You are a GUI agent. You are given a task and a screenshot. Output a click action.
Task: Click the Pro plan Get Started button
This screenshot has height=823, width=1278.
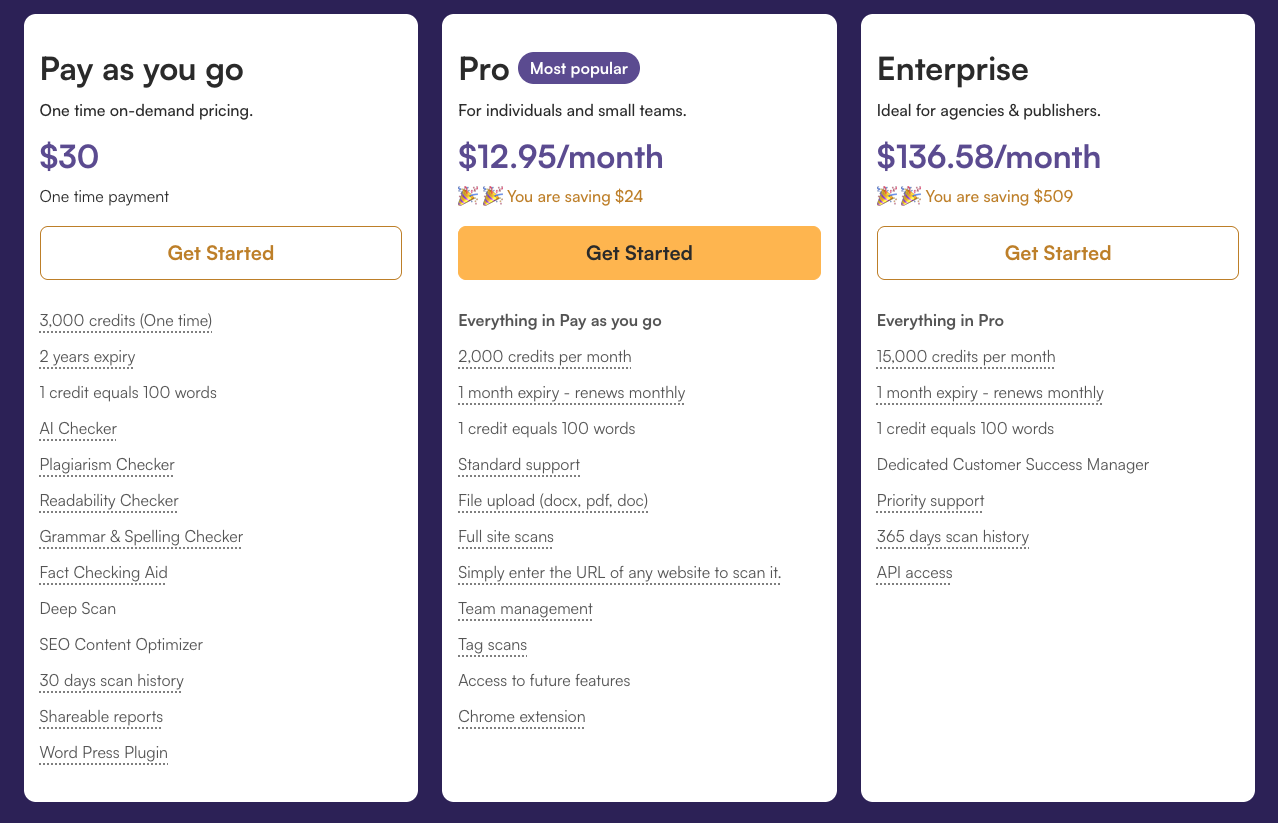pos(639,253)
